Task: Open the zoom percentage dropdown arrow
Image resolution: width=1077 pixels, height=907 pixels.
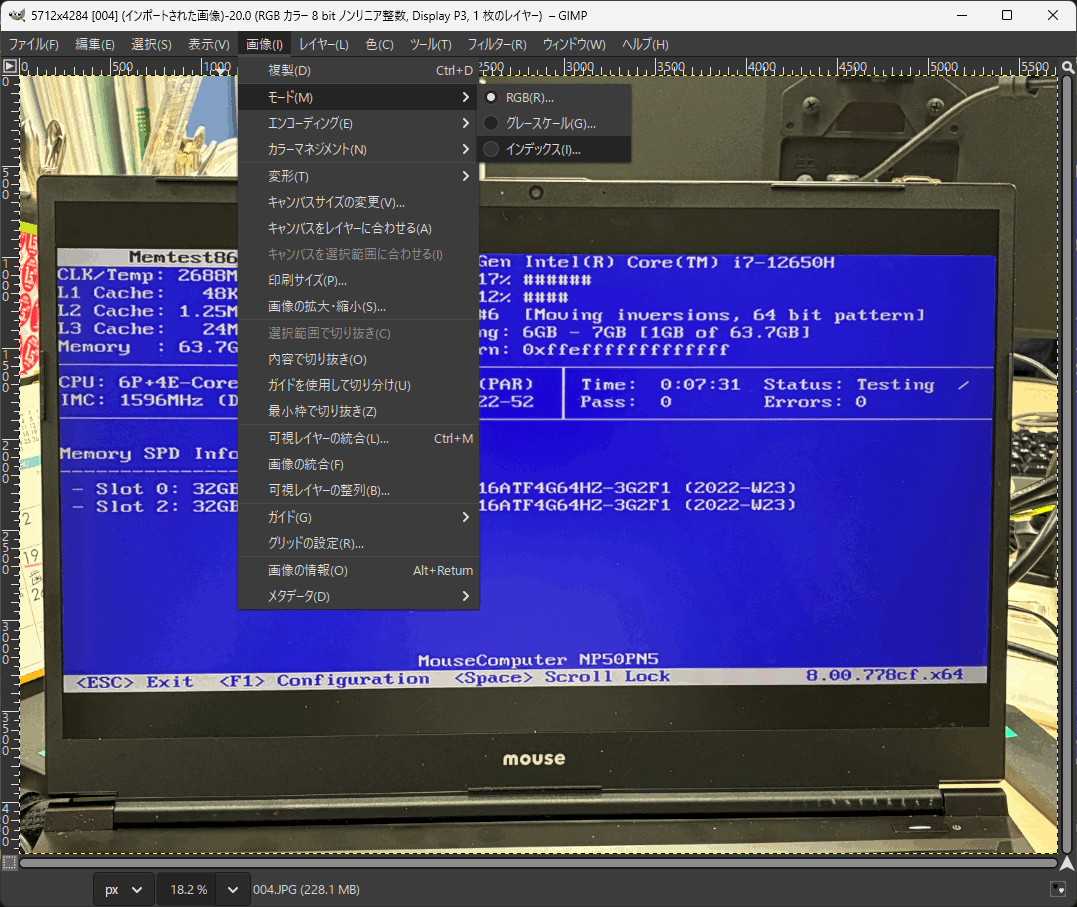Action: pos(233,889)
